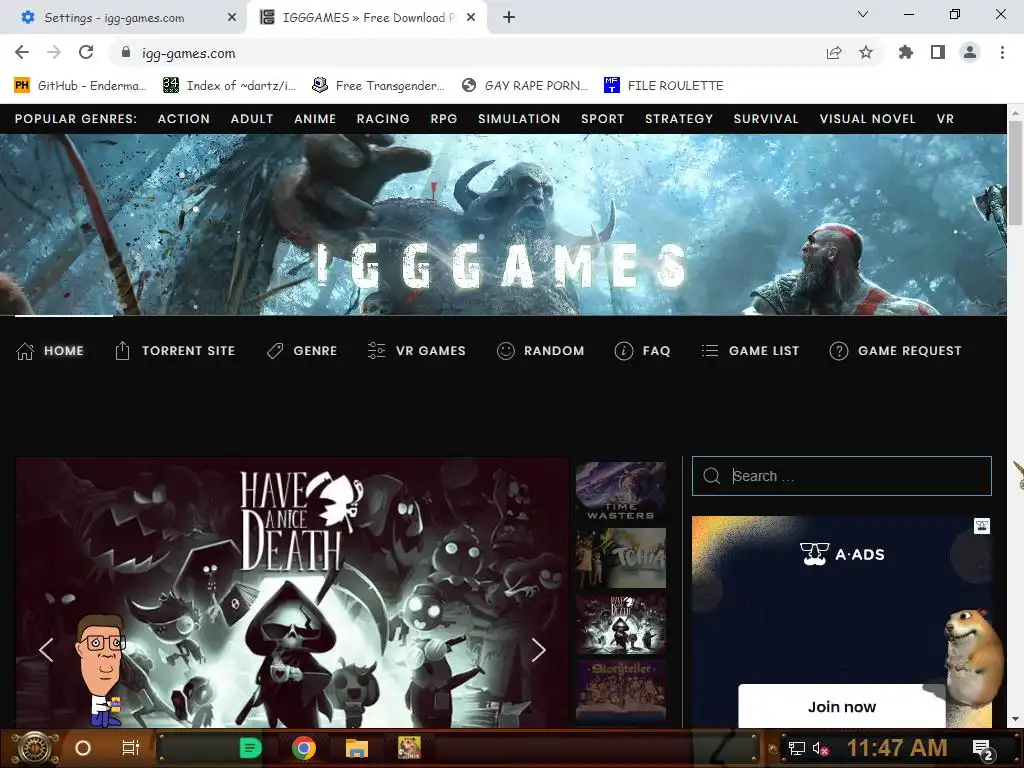
Task: Open GitHub - Enderma bookmark
Action: (x=81, y=86)
